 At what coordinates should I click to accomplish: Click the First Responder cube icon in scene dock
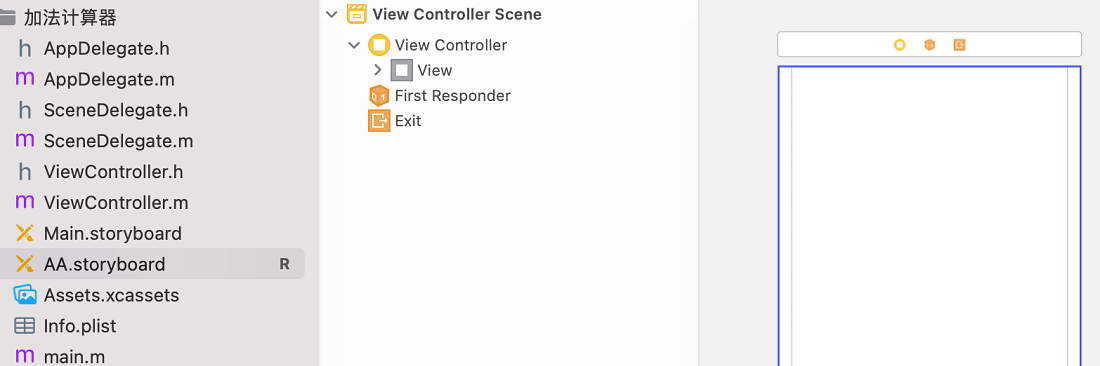click(930, 45)
